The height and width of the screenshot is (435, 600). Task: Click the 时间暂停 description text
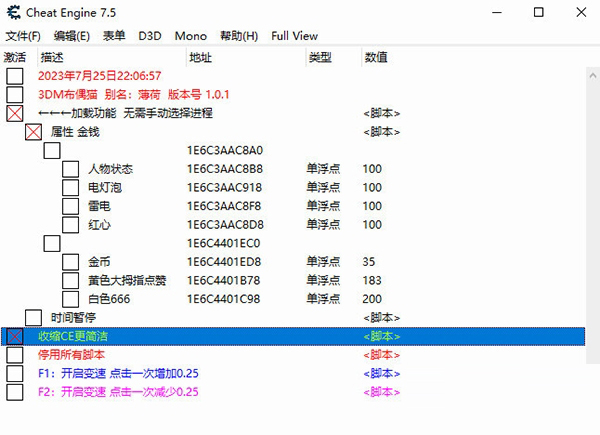[73, 318]
